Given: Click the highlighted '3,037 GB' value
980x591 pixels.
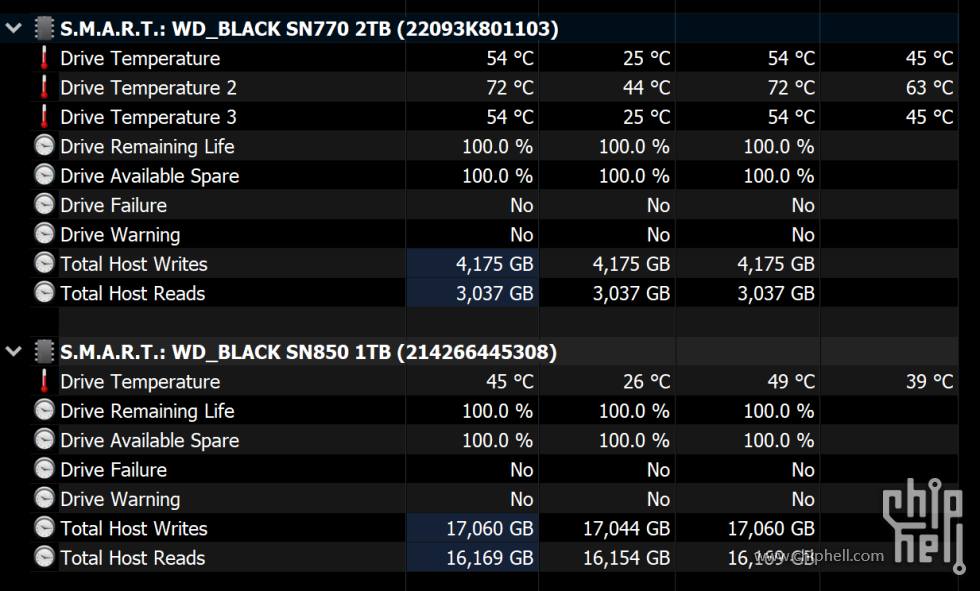Looking at the screenshot, I should 494,294.
